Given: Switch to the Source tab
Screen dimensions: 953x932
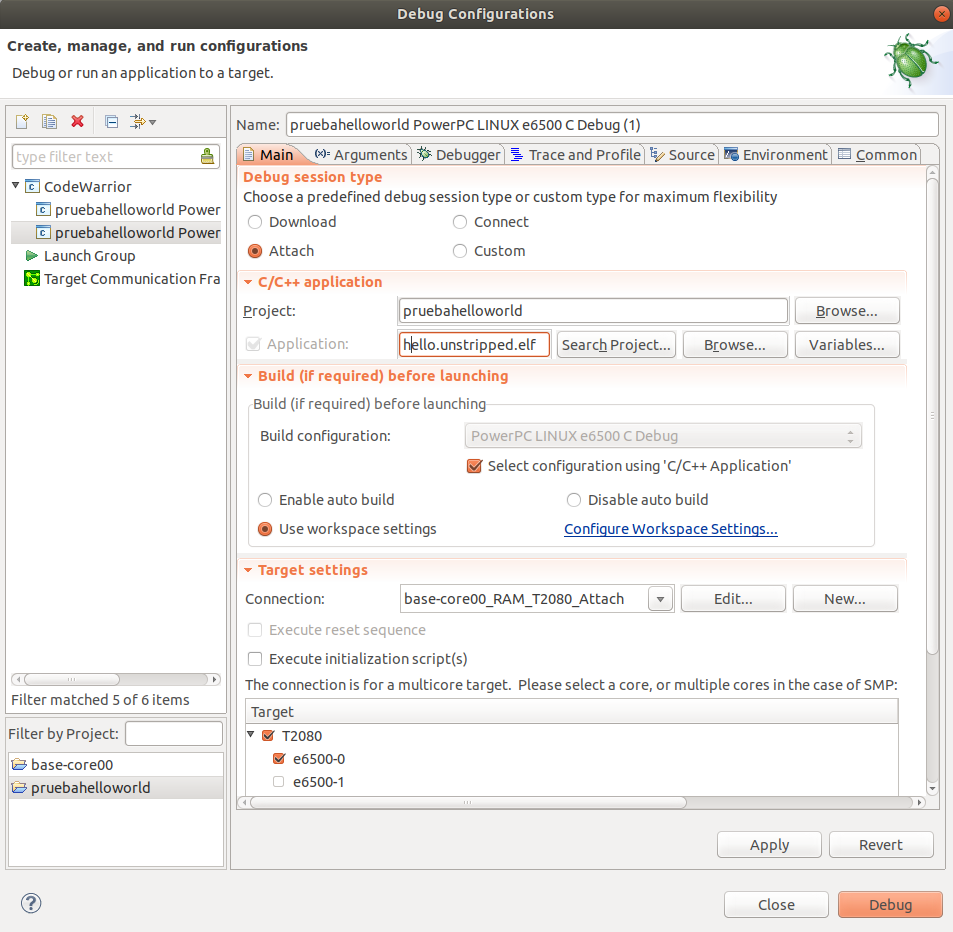Looking at the screenshot, I should pos(683,155).
